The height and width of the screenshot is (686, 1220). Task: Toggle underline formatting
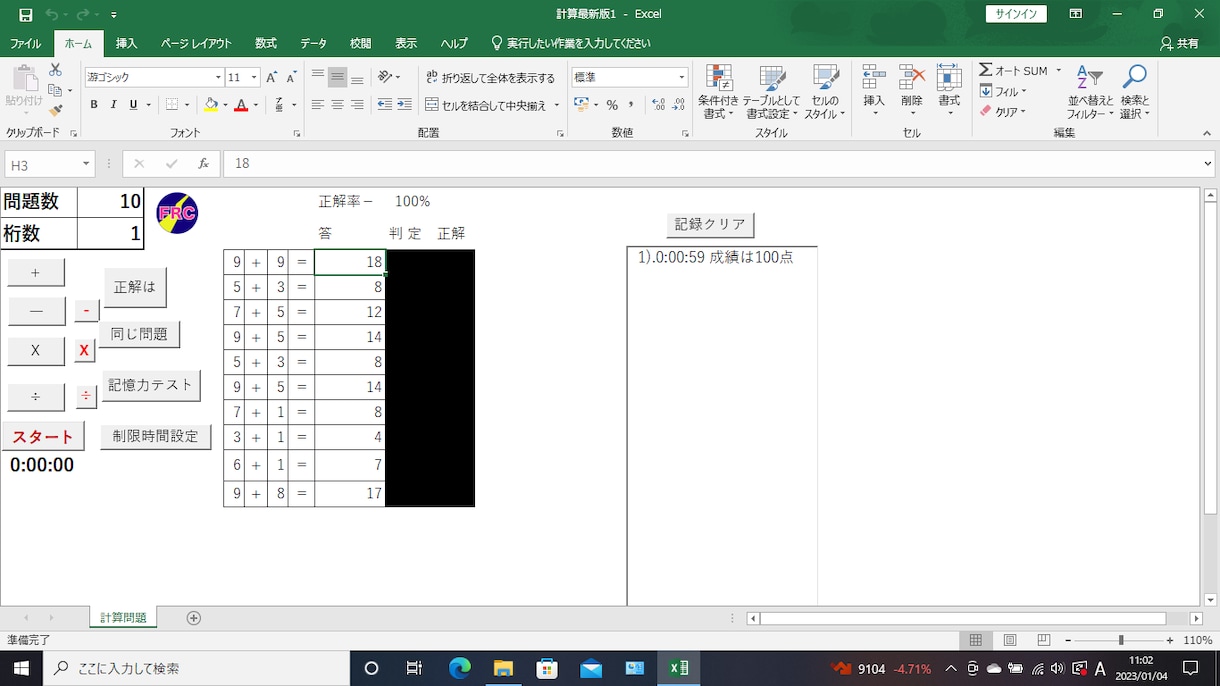[x=133, y=105]
